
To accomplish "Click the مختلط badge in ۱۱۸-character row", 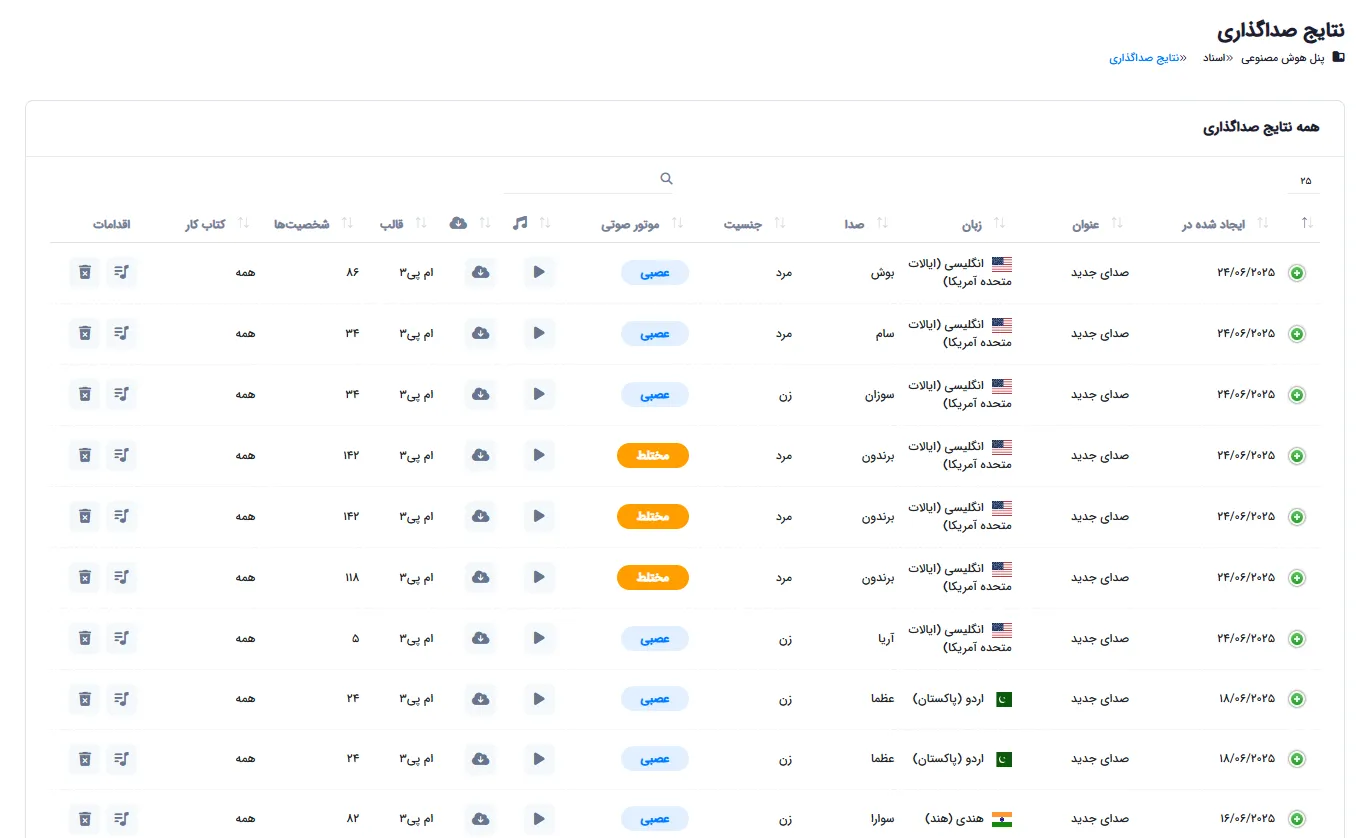I will point(653,577).
